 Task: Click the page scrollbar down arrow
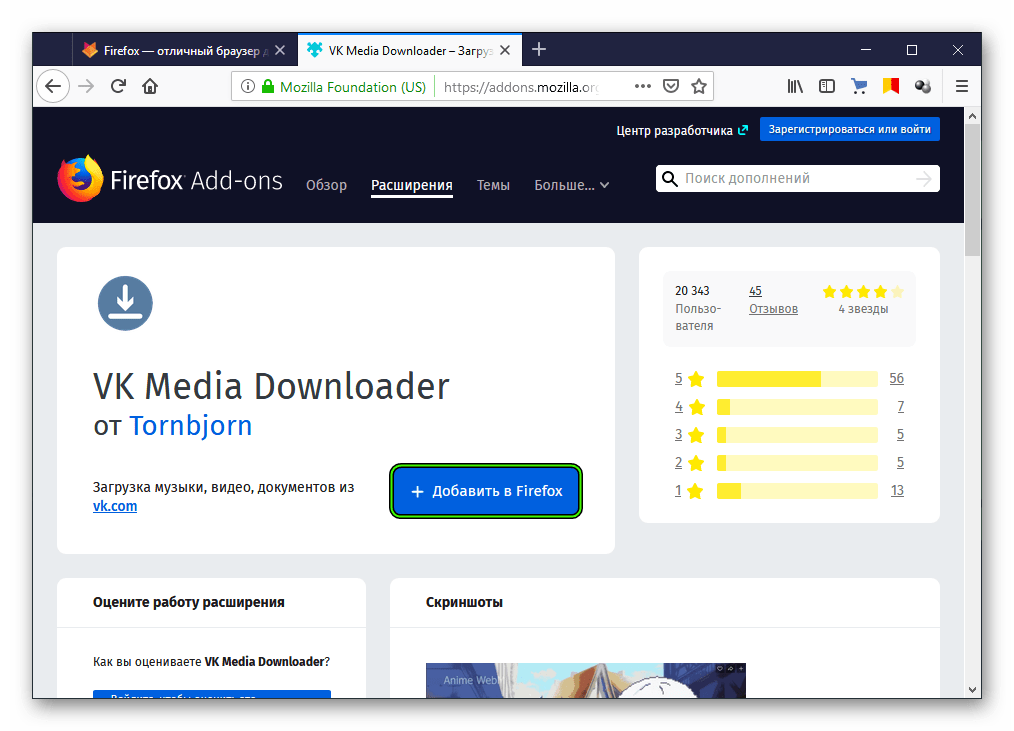click(x=972, y=690)
